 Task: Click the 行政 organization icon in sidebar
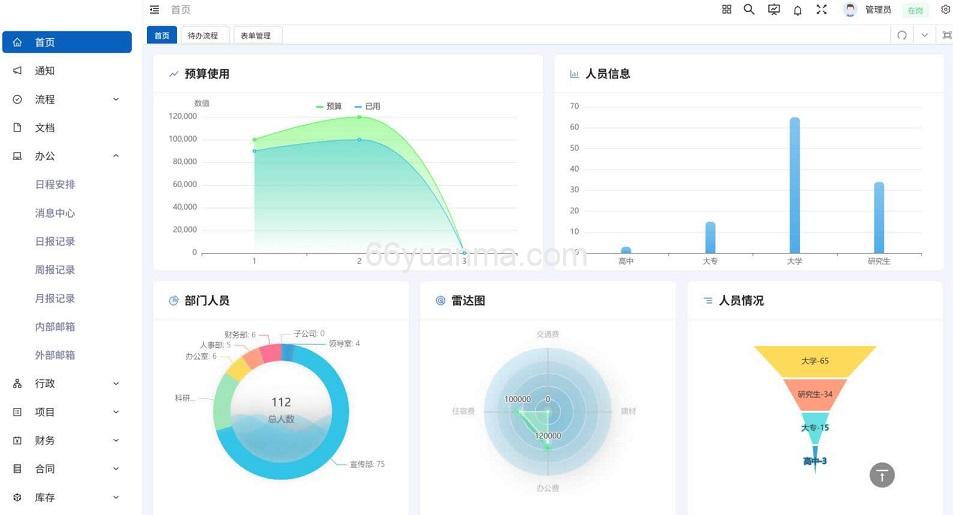[18, 384]
